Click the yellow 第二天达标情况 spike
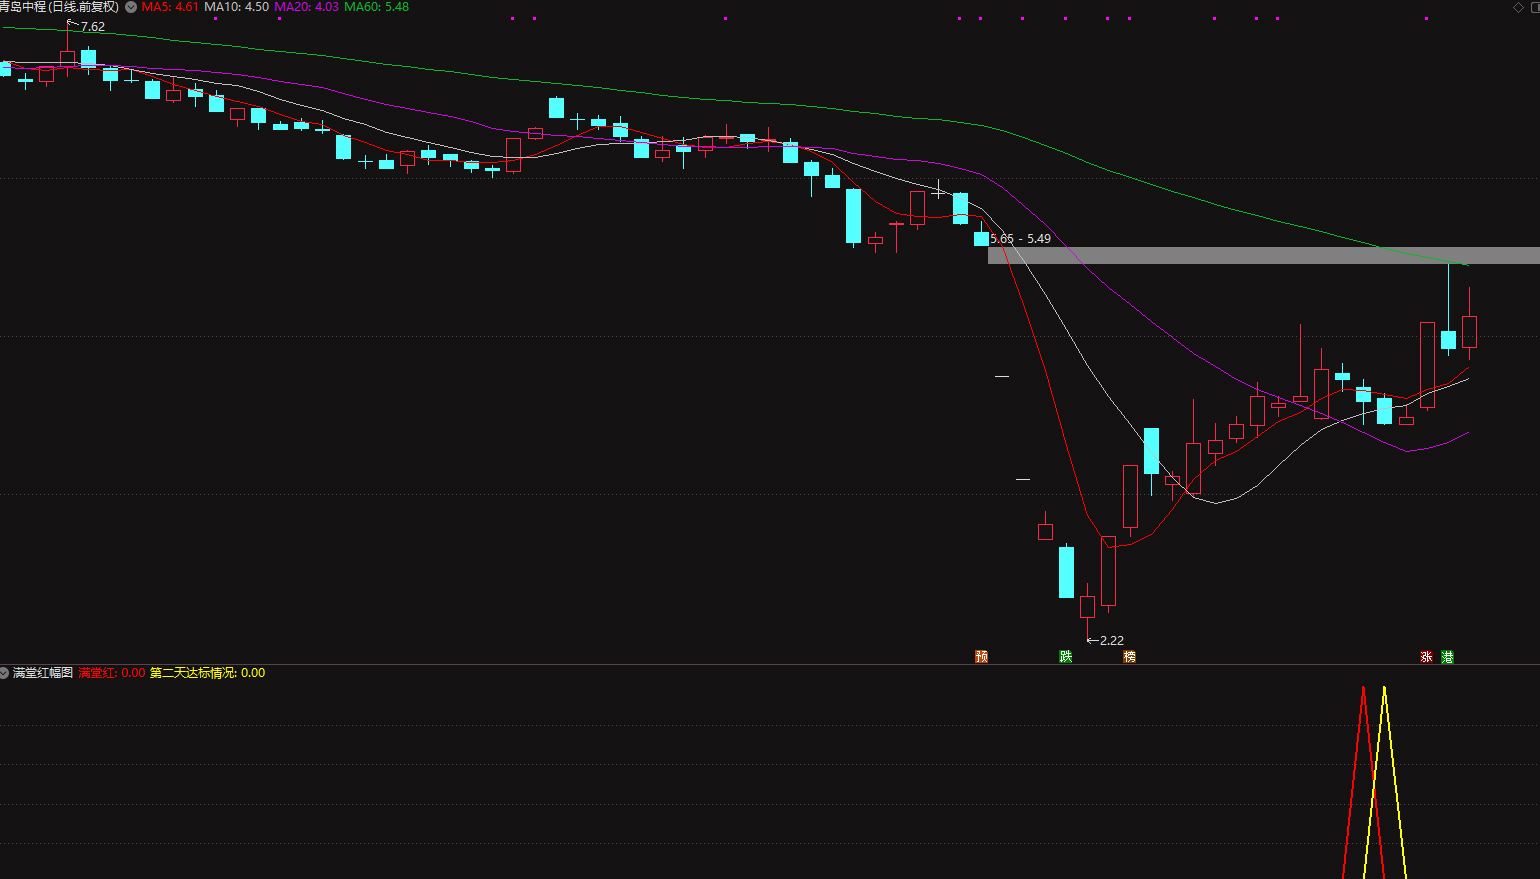 [x=1385, y=780]
